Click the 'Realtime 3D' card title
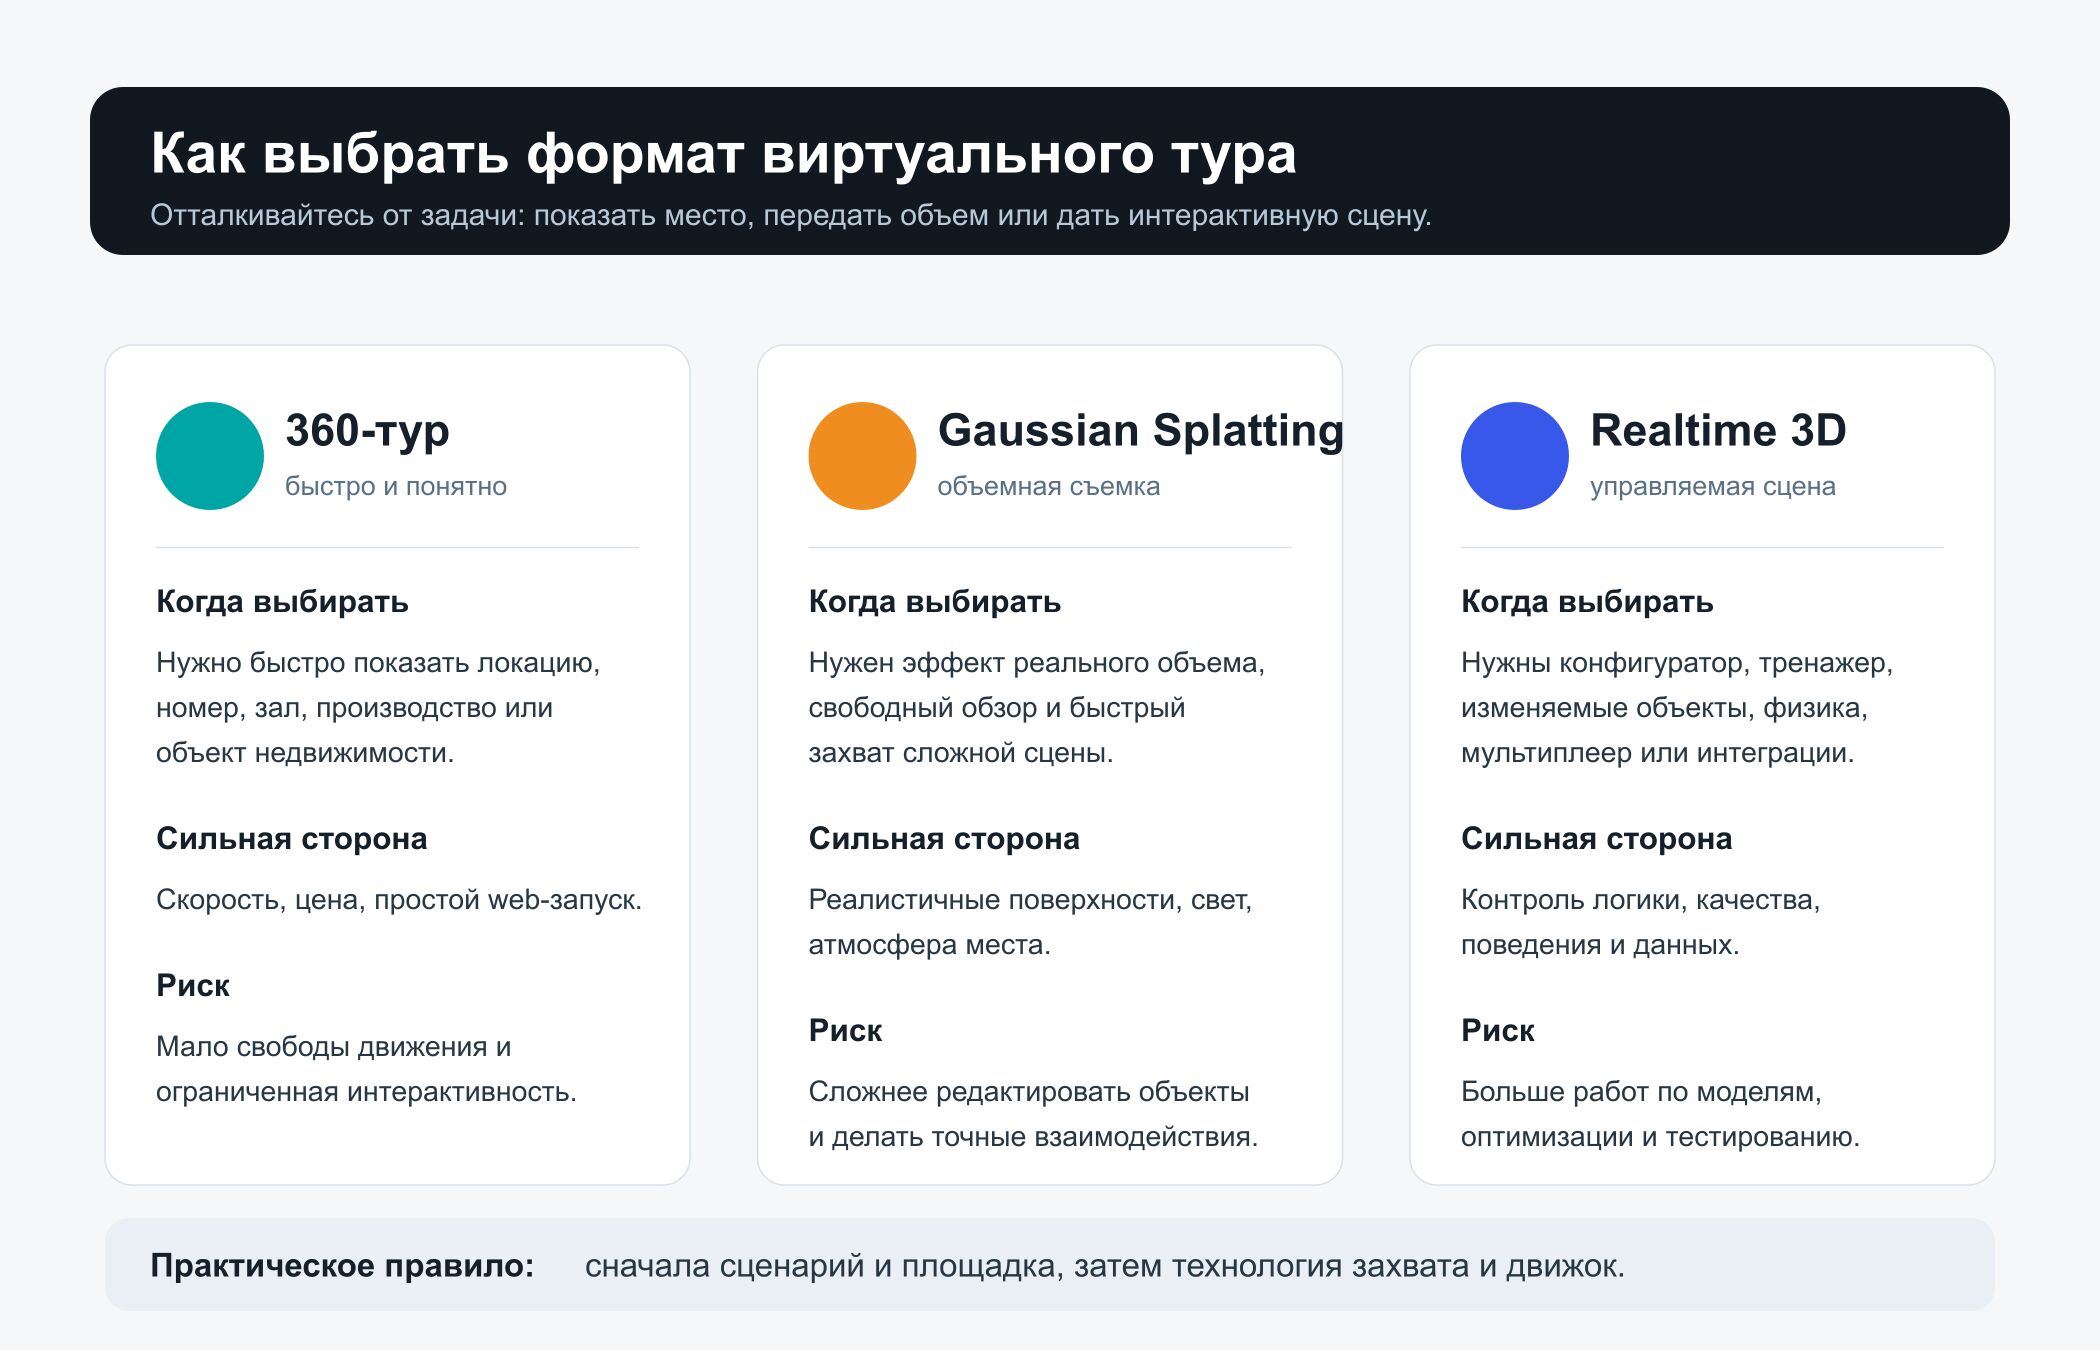Screen dimensions: 2100x1350 coord(1718,430)
